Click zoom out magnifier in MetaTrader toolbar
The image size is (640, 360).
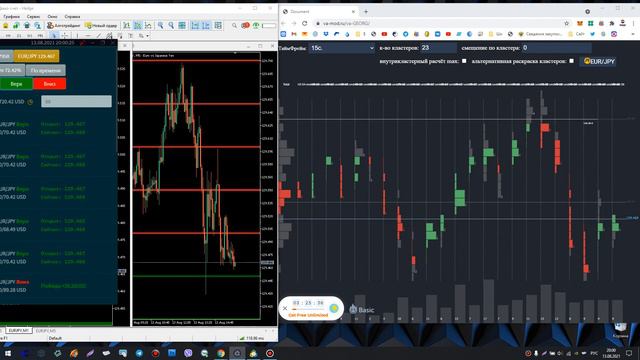(171, 25)
